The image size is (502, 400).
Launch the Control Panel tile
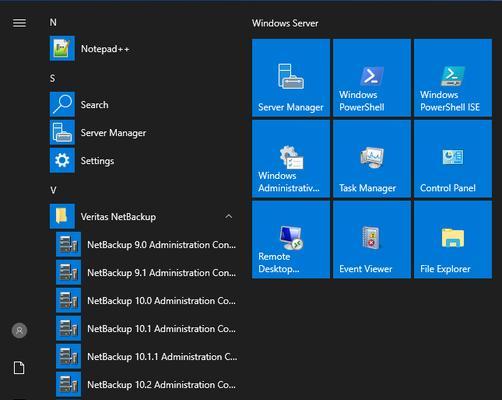(453, 159)
